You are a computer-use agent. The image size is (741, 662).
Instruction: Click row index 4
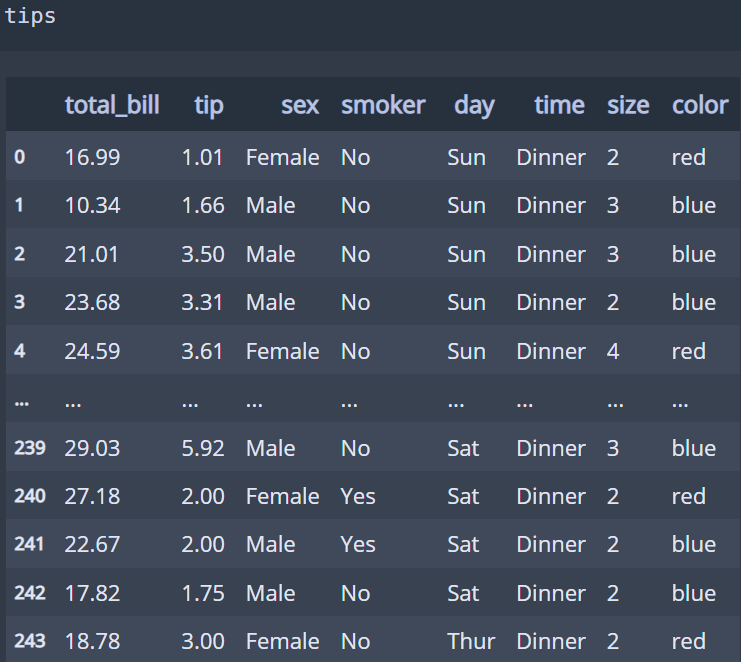19,351
